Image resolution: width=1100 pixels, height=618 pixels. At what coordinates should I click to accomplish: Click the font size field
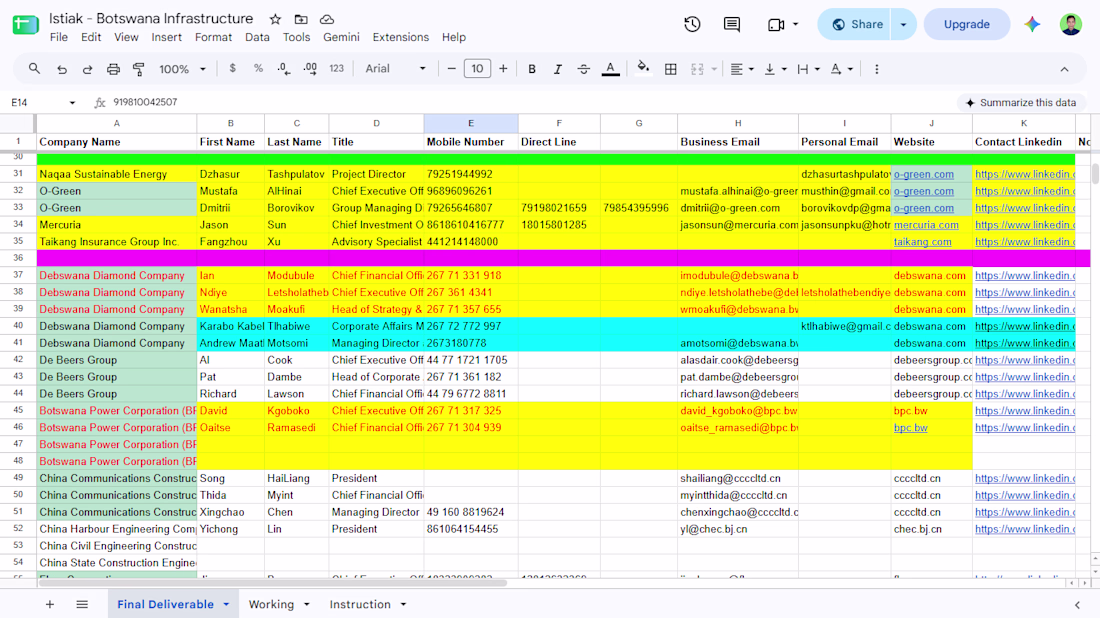pos(477,69)
